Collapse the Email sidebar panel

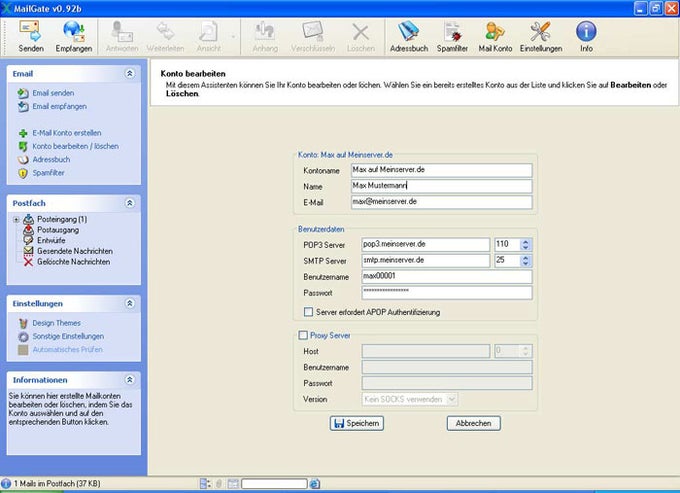pyautogui.click(x=130, y=74)
